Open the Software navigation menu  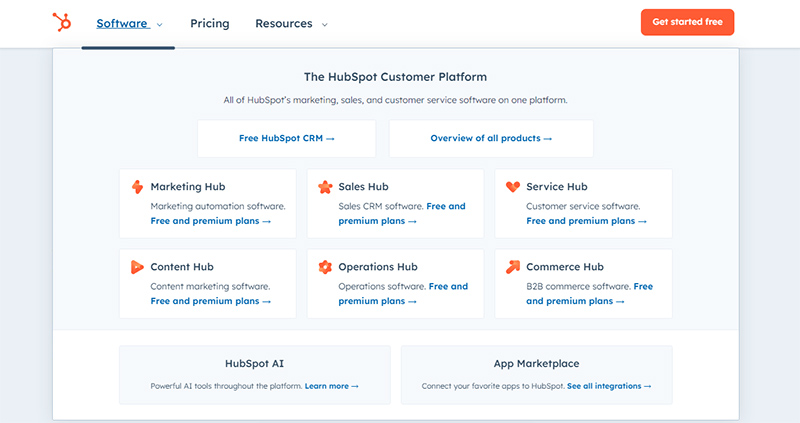pos(122,23)
